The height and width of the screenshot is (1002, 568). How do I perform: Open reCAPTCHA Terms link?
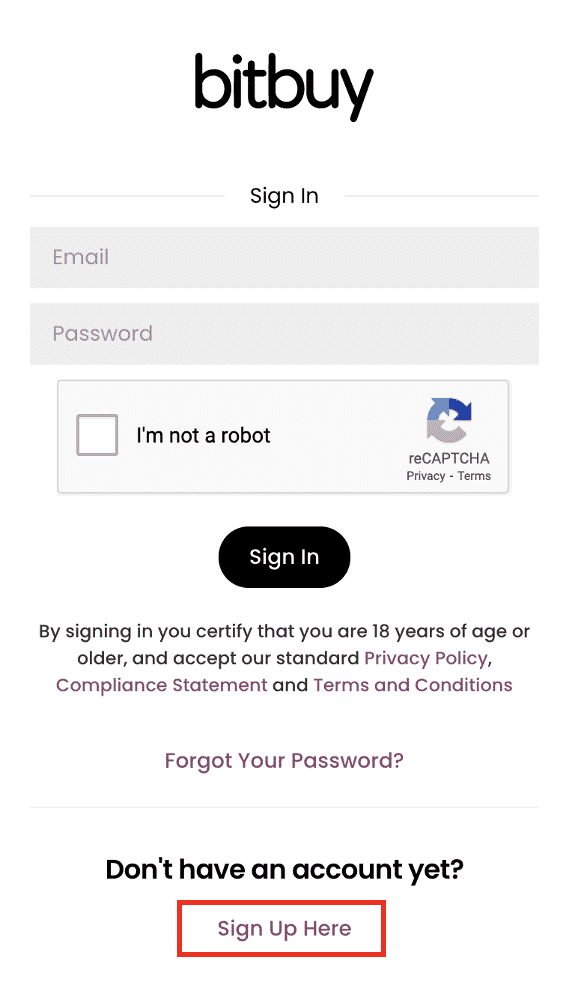474,476
